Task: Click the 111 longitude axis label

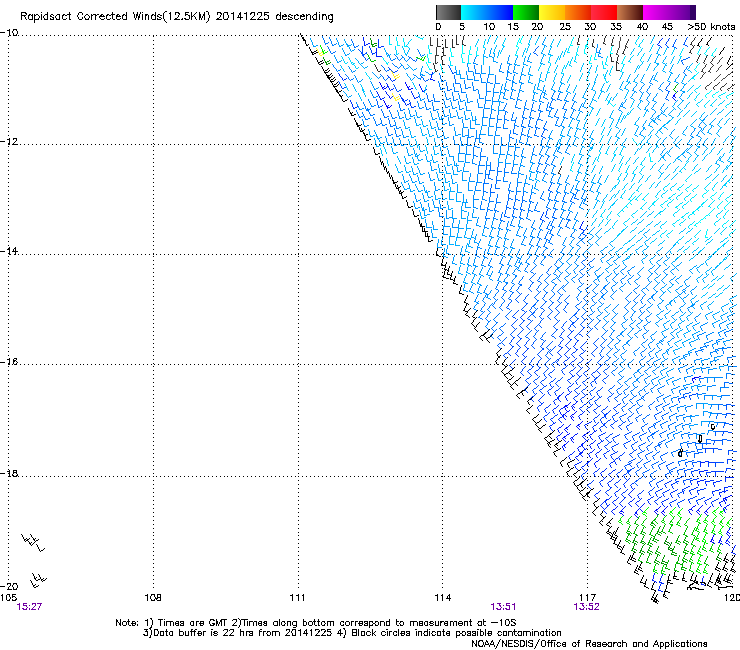Action: coord(298,598)
